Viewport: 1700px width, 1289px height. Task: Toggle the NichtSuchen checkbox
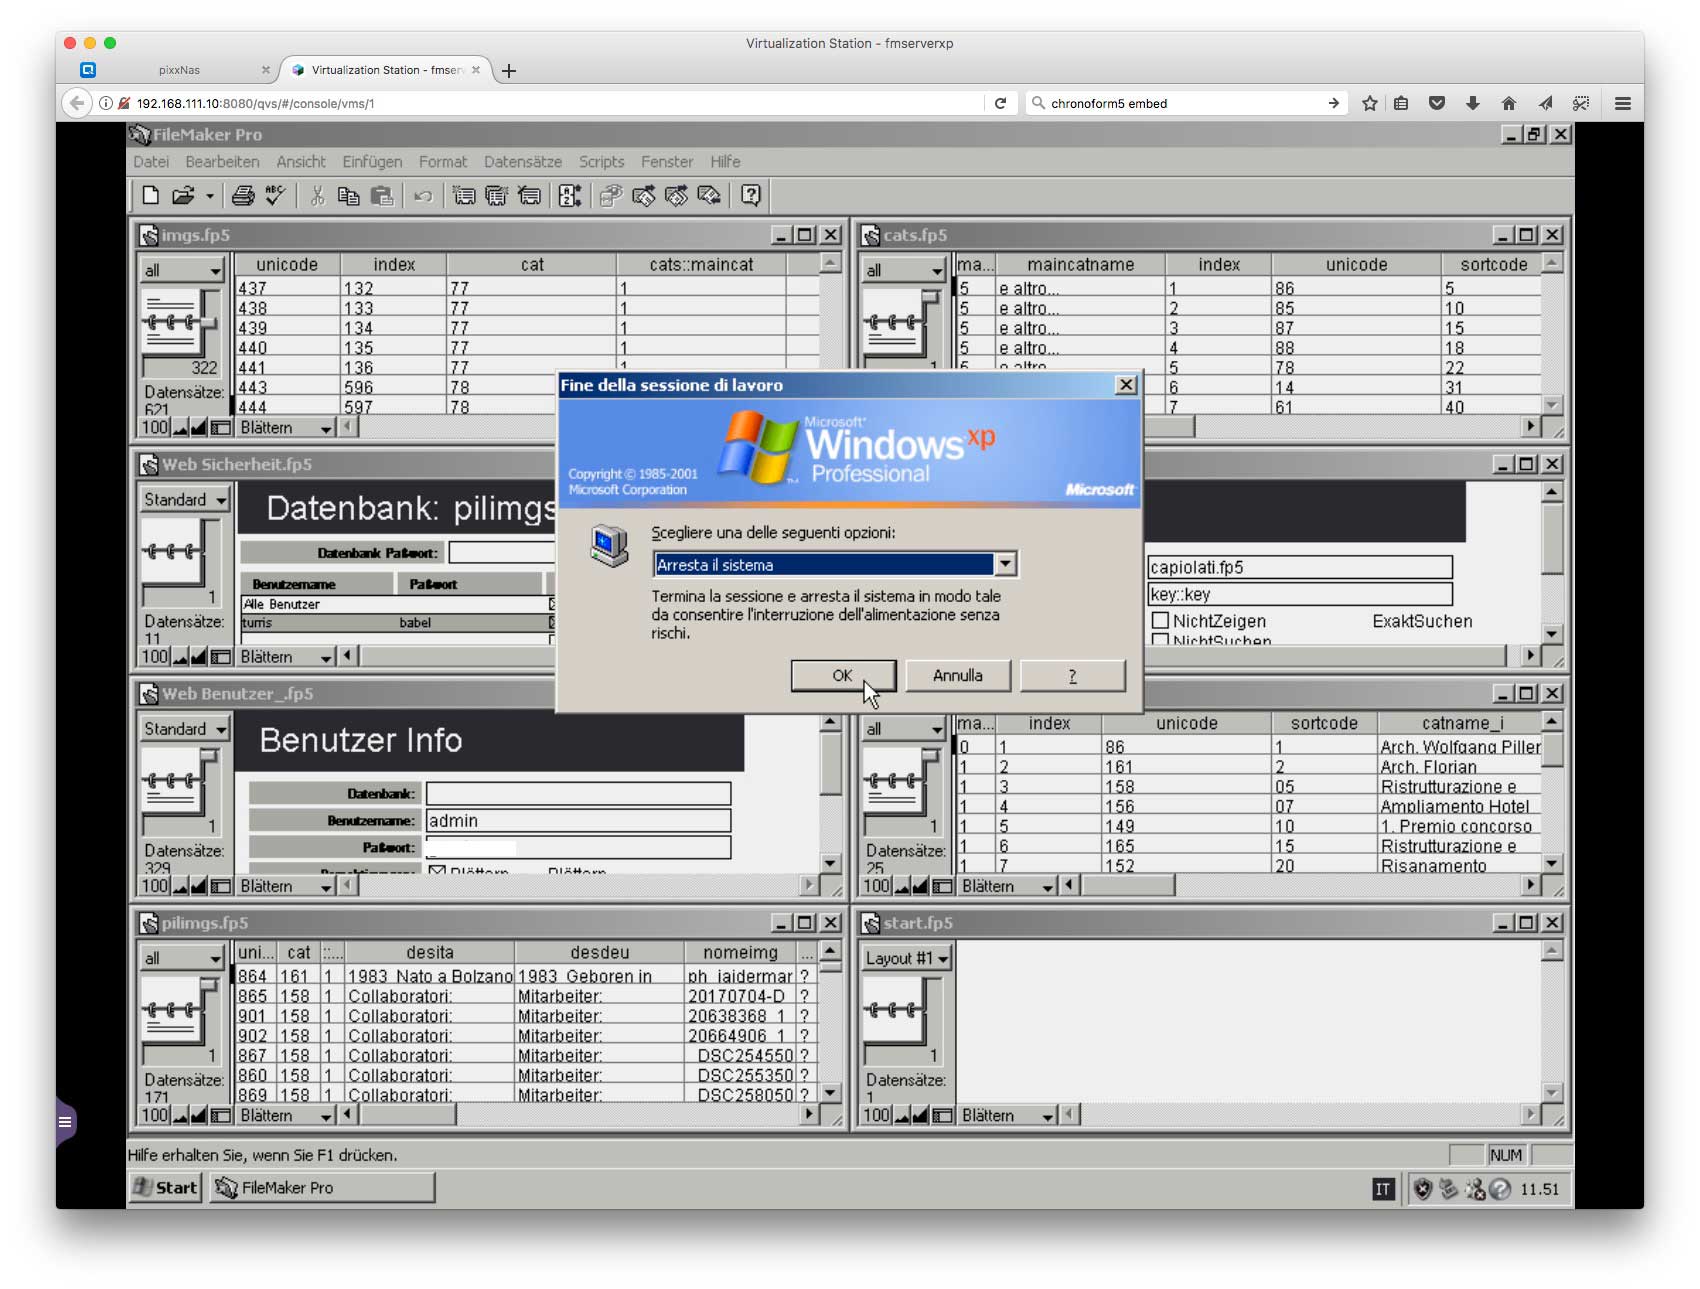tap(1160, 640)
